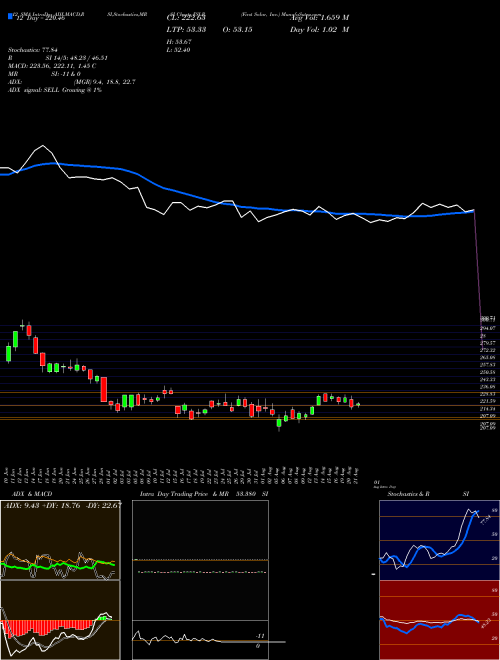Click the last green candlestick on the chart
The image size is (500, 660).
point(358,405)
